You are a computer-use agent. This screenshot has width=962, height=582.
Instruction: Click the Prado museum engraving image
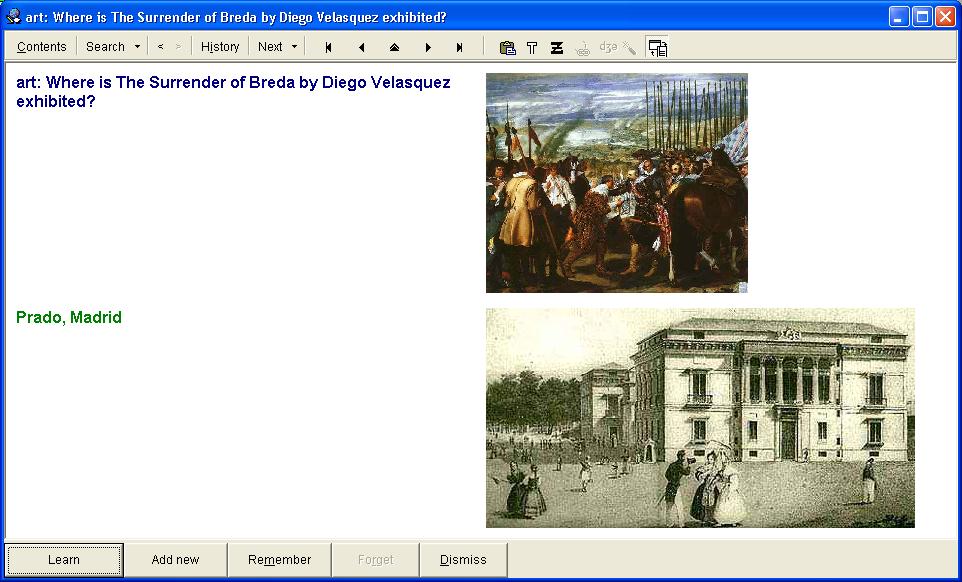[700, 418]
